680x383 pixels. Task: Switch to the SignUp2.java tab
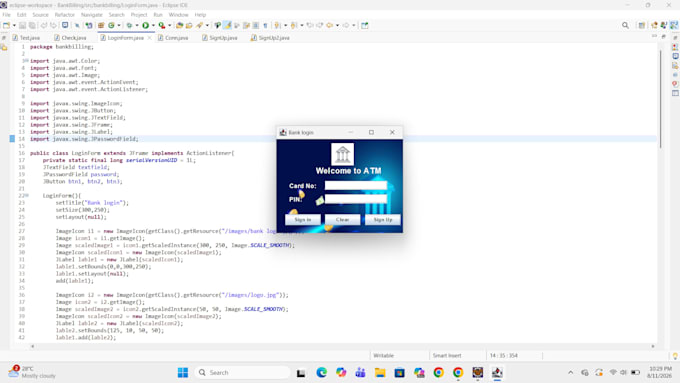coord(270,38)
